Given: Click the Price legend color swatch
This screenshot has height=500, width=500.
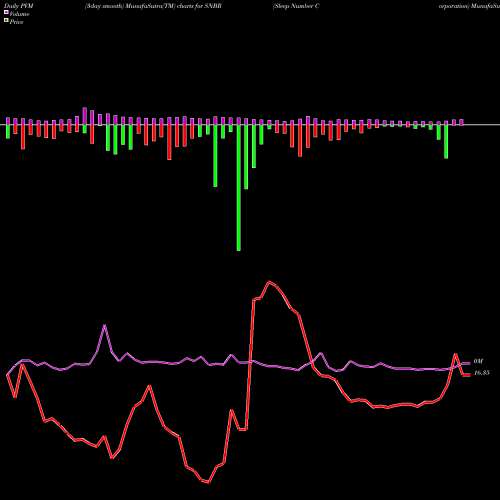Looking at the screenshot, I should click(6, 21).
